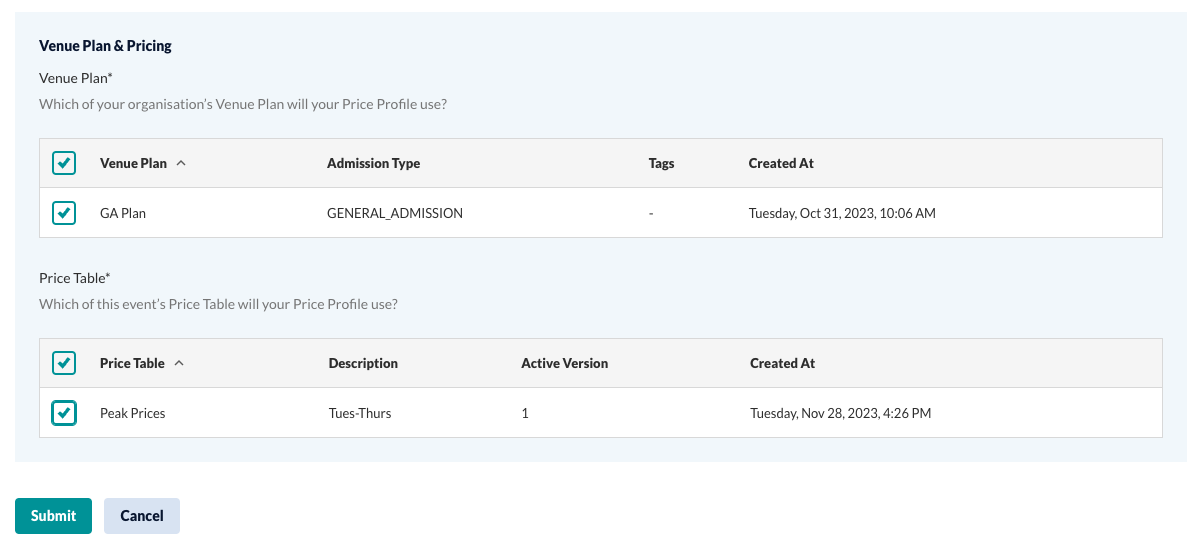The height and width of the screenshot is (546, 1203).
Task: Click the Active Version column header
Action: tap(564, 363)
